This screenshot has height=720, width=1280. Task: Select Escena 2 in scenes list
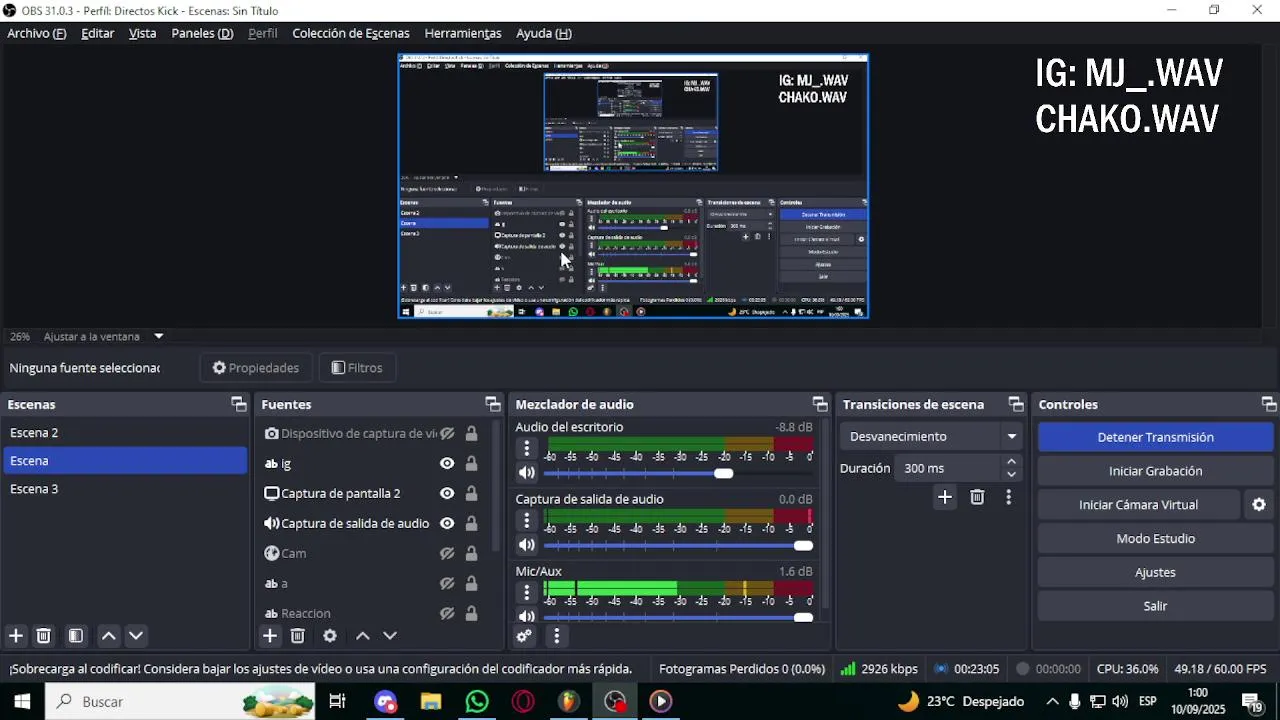pyautogui.click(x=125, y=433)
